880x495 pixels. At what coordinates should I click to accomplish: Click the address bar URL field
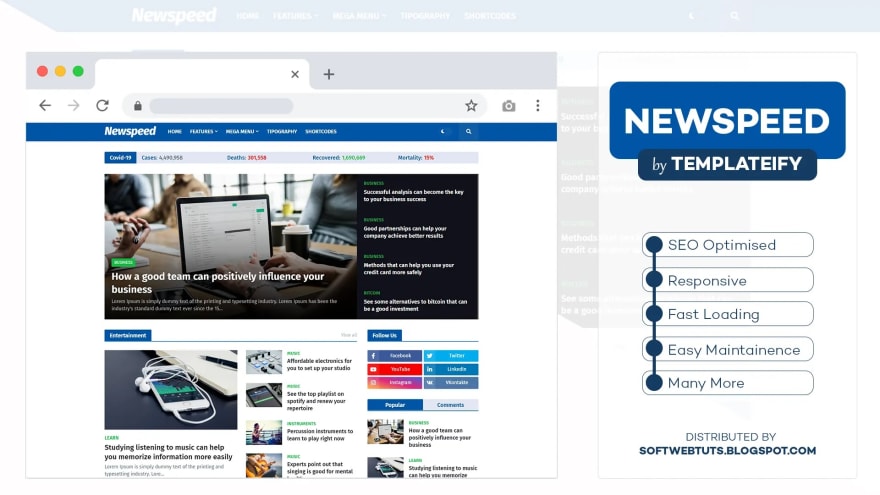pyautogui.click(x=304, y=106)
